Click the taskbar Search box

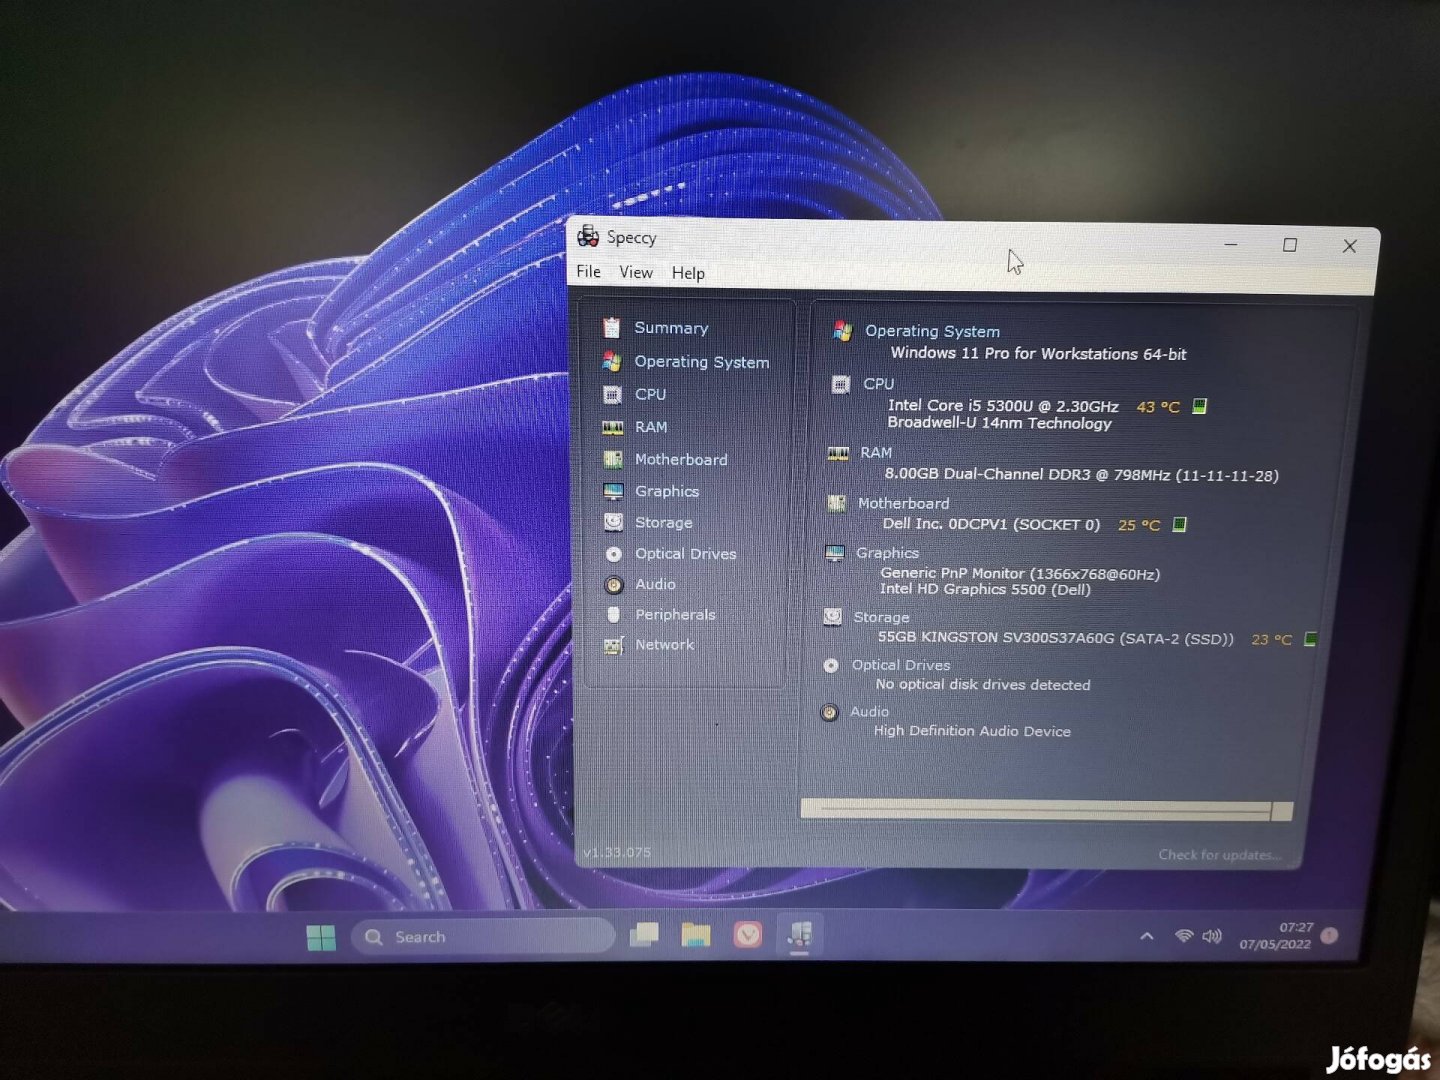483,937
